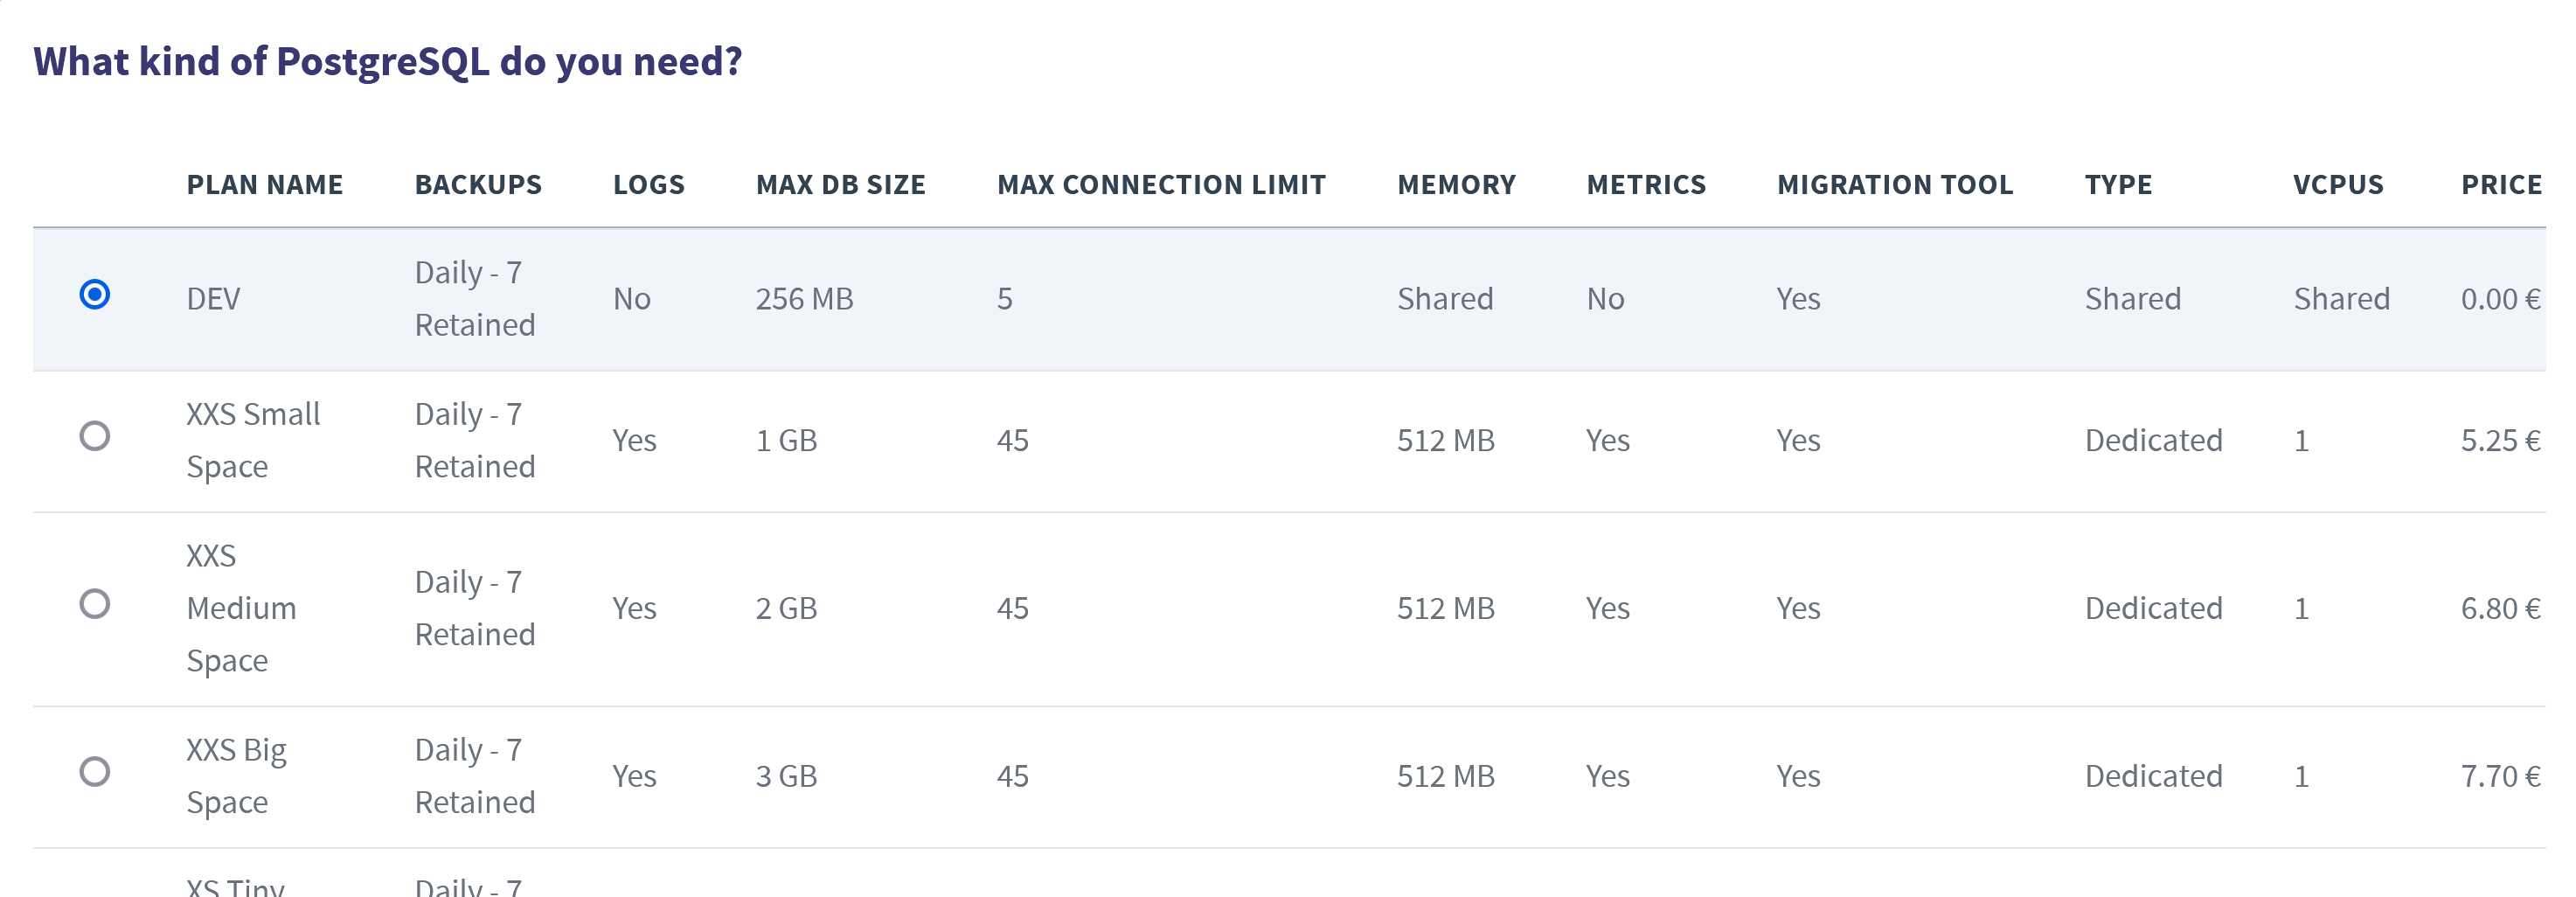This screenshot has height=897, width=2576.
Task: Select the XXS Small Space radio button
Action: pyautogui.click(x=95, y=436)
